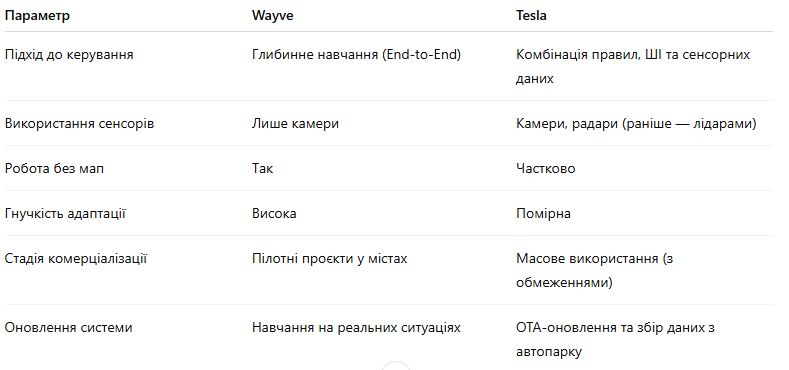Screen dimensions: 789x370
Task: Click the Лише камери cell
Action: [x=295, y=123]
